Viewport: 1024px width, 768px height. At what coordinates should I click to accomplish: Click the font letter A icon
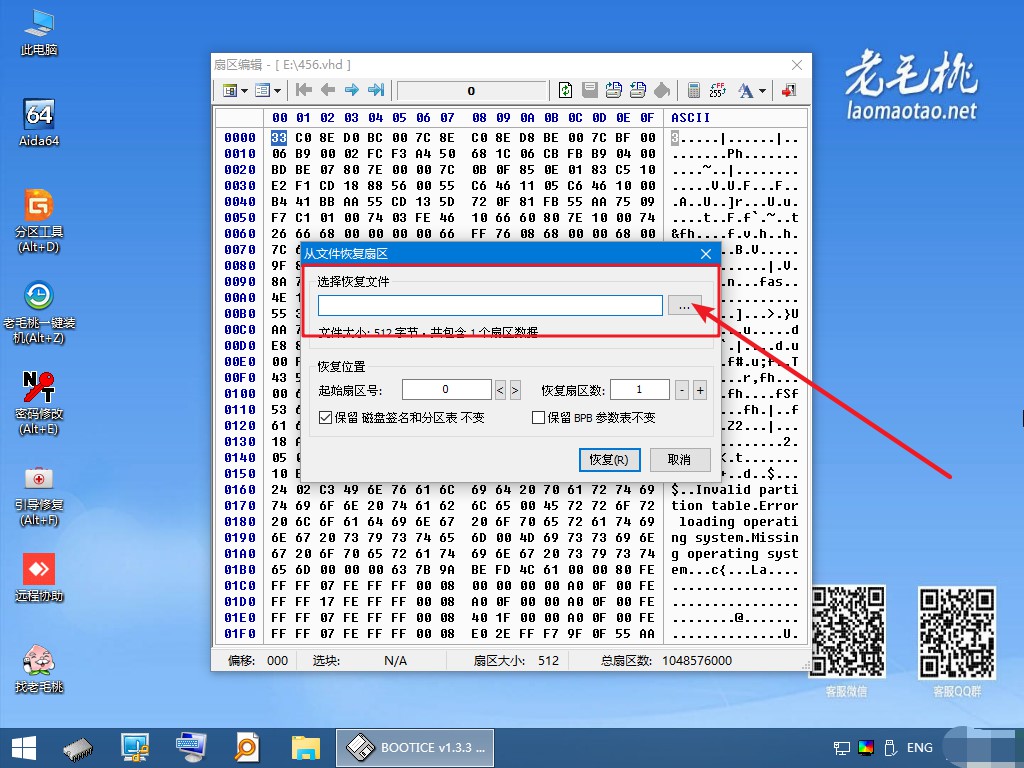click(x=745, y=90)
